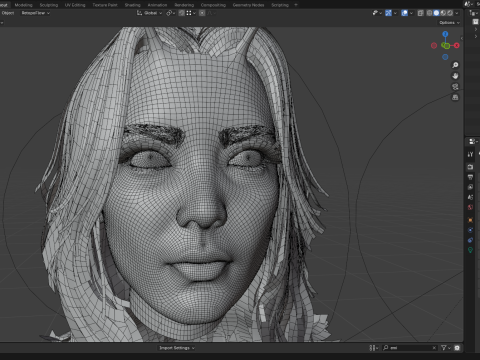Toggle the Show Overlays button
Viewport: 480px width, 360px height.
click(x=405, y=13)
